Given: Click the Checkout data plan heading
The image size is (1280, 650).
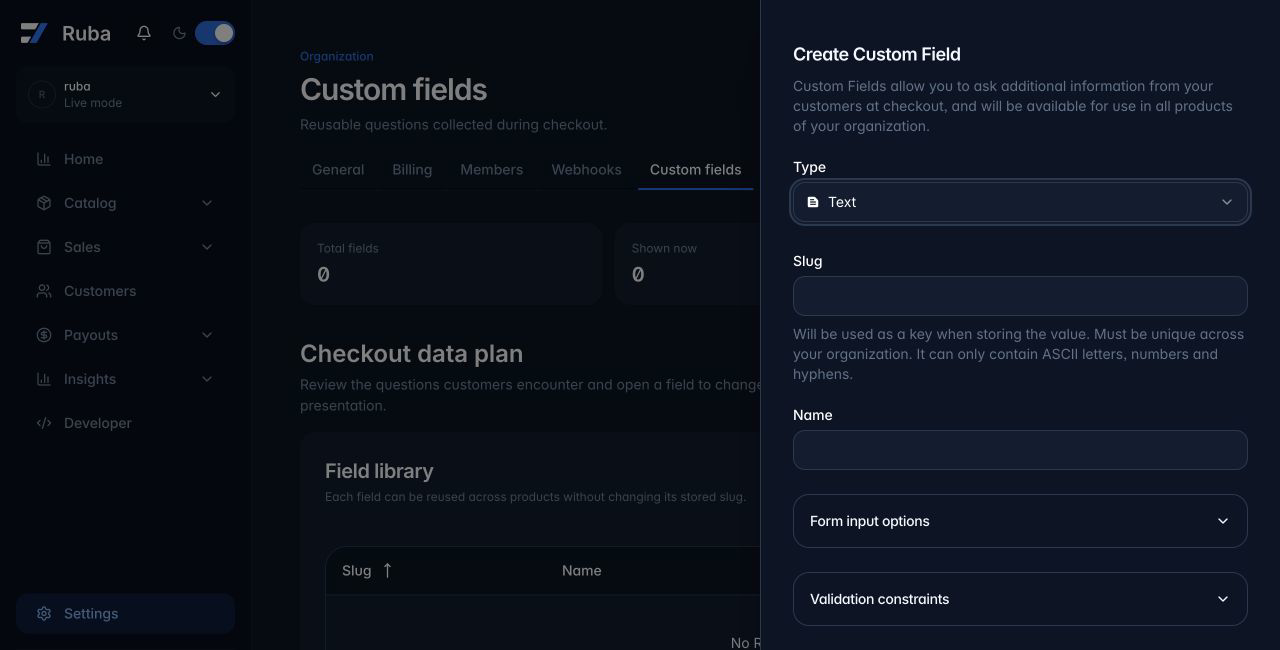Looking at the screenshot, I should click(x=411, y=354).
